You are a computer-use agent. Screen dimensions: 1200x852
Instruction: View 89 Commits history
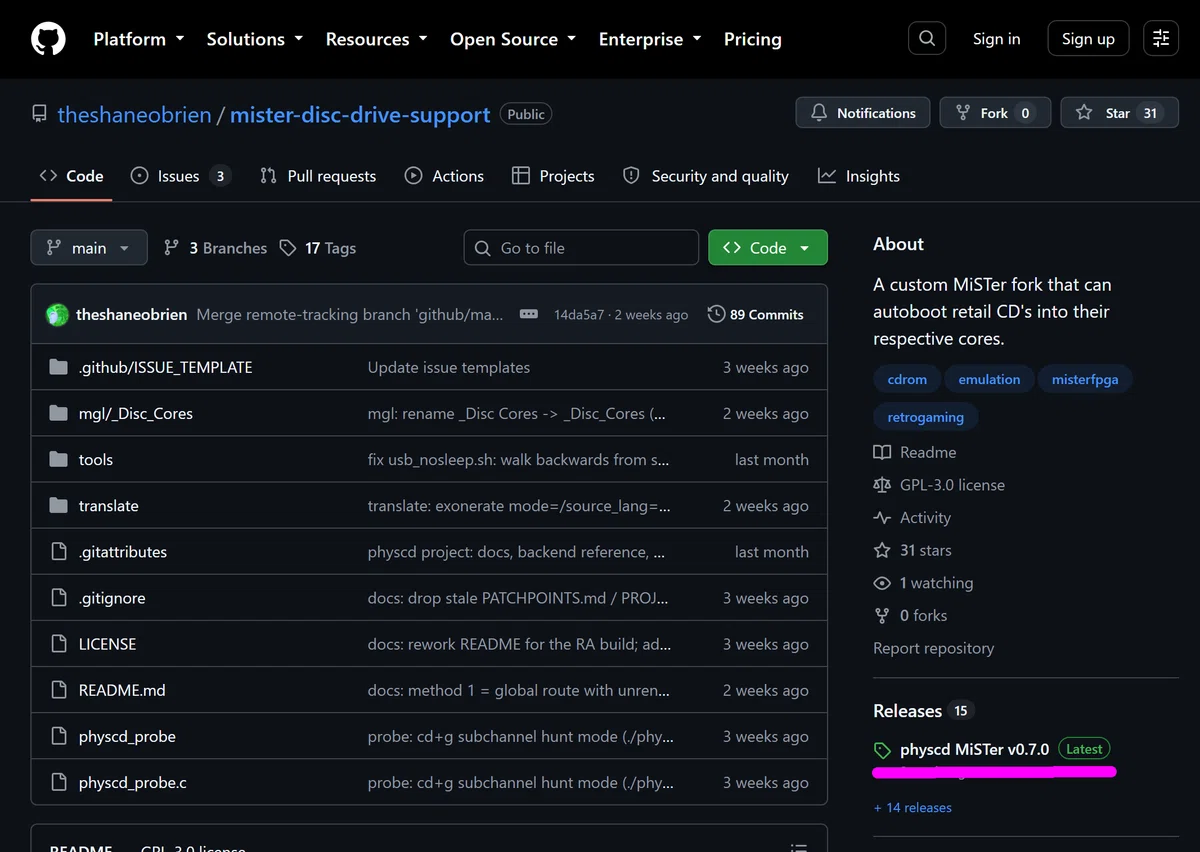[755, 314]
